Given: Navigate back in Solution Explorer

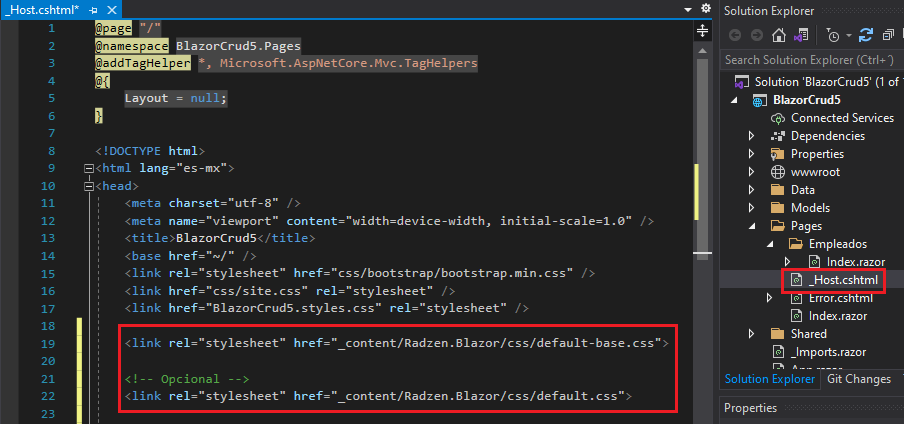Looking at the screenshot, I should pos(734,36).
